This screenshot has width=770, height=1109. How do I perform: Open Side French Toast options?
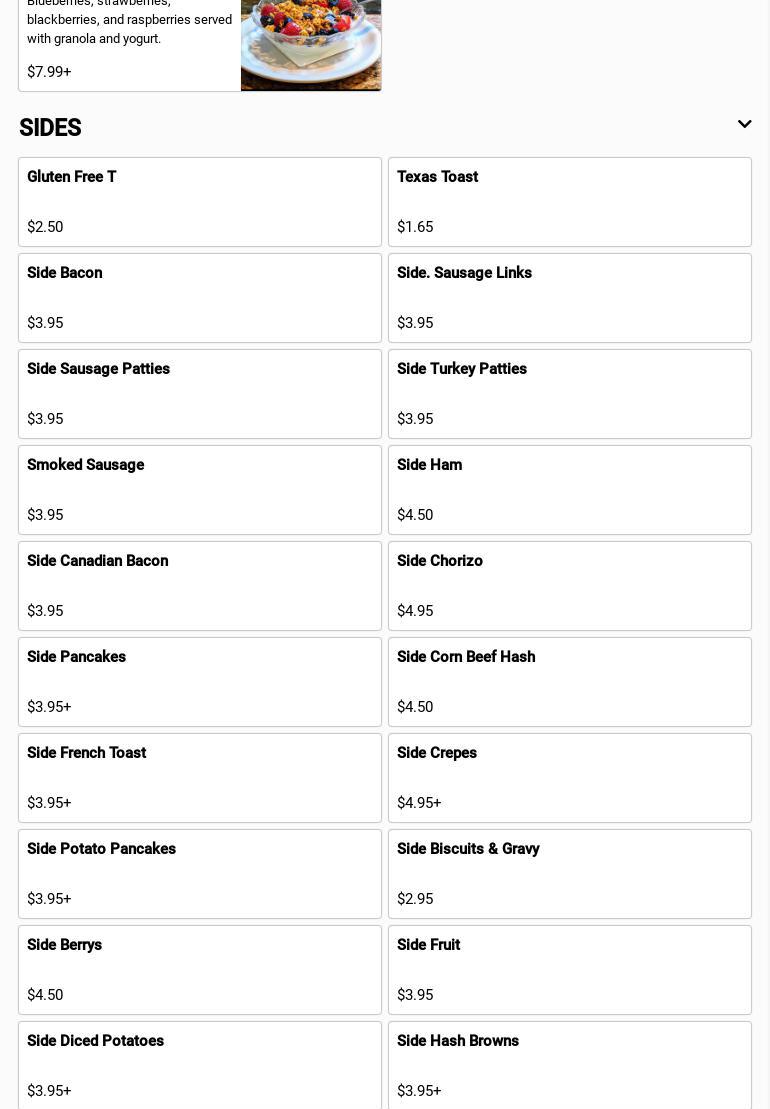(200, 778)
